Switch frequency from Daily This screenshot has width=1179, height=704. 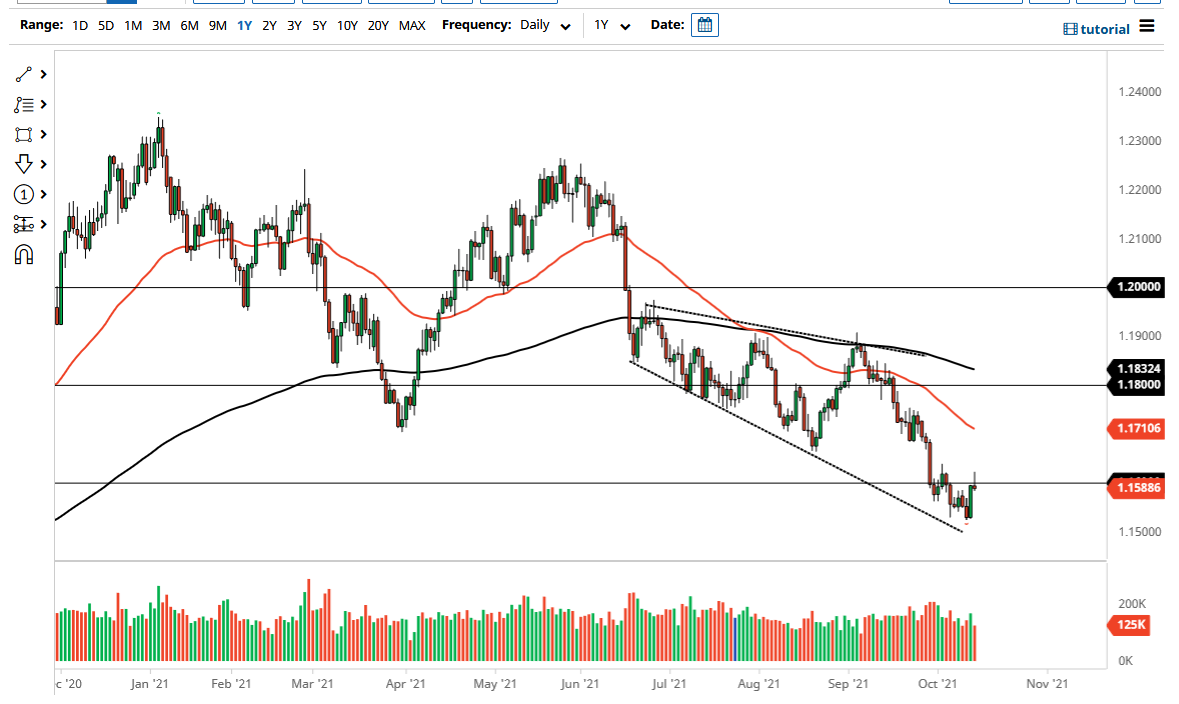point(563,25)
